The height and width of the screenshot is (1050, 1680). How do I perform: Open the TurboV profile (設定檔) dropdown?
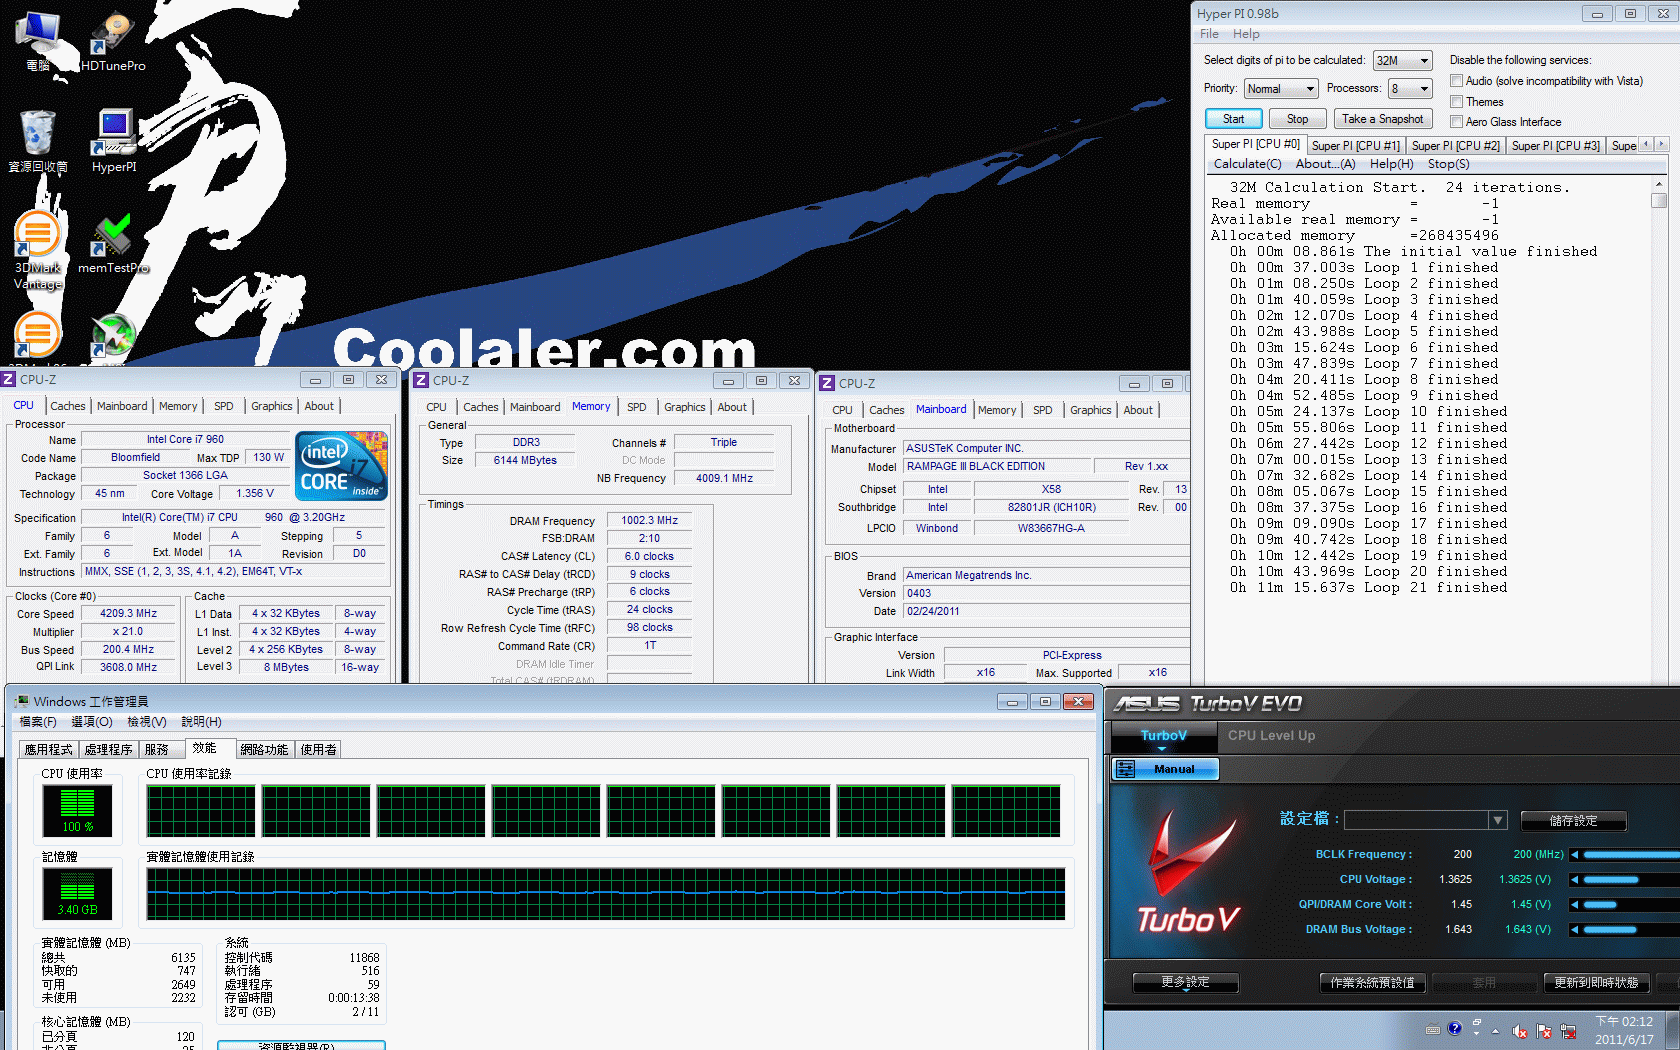[1426, 820]
